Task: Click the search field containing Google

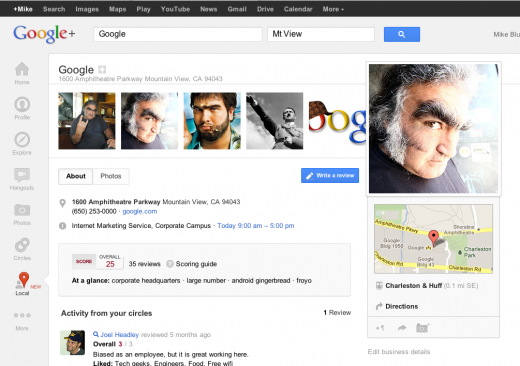Action: coord(178,34)
